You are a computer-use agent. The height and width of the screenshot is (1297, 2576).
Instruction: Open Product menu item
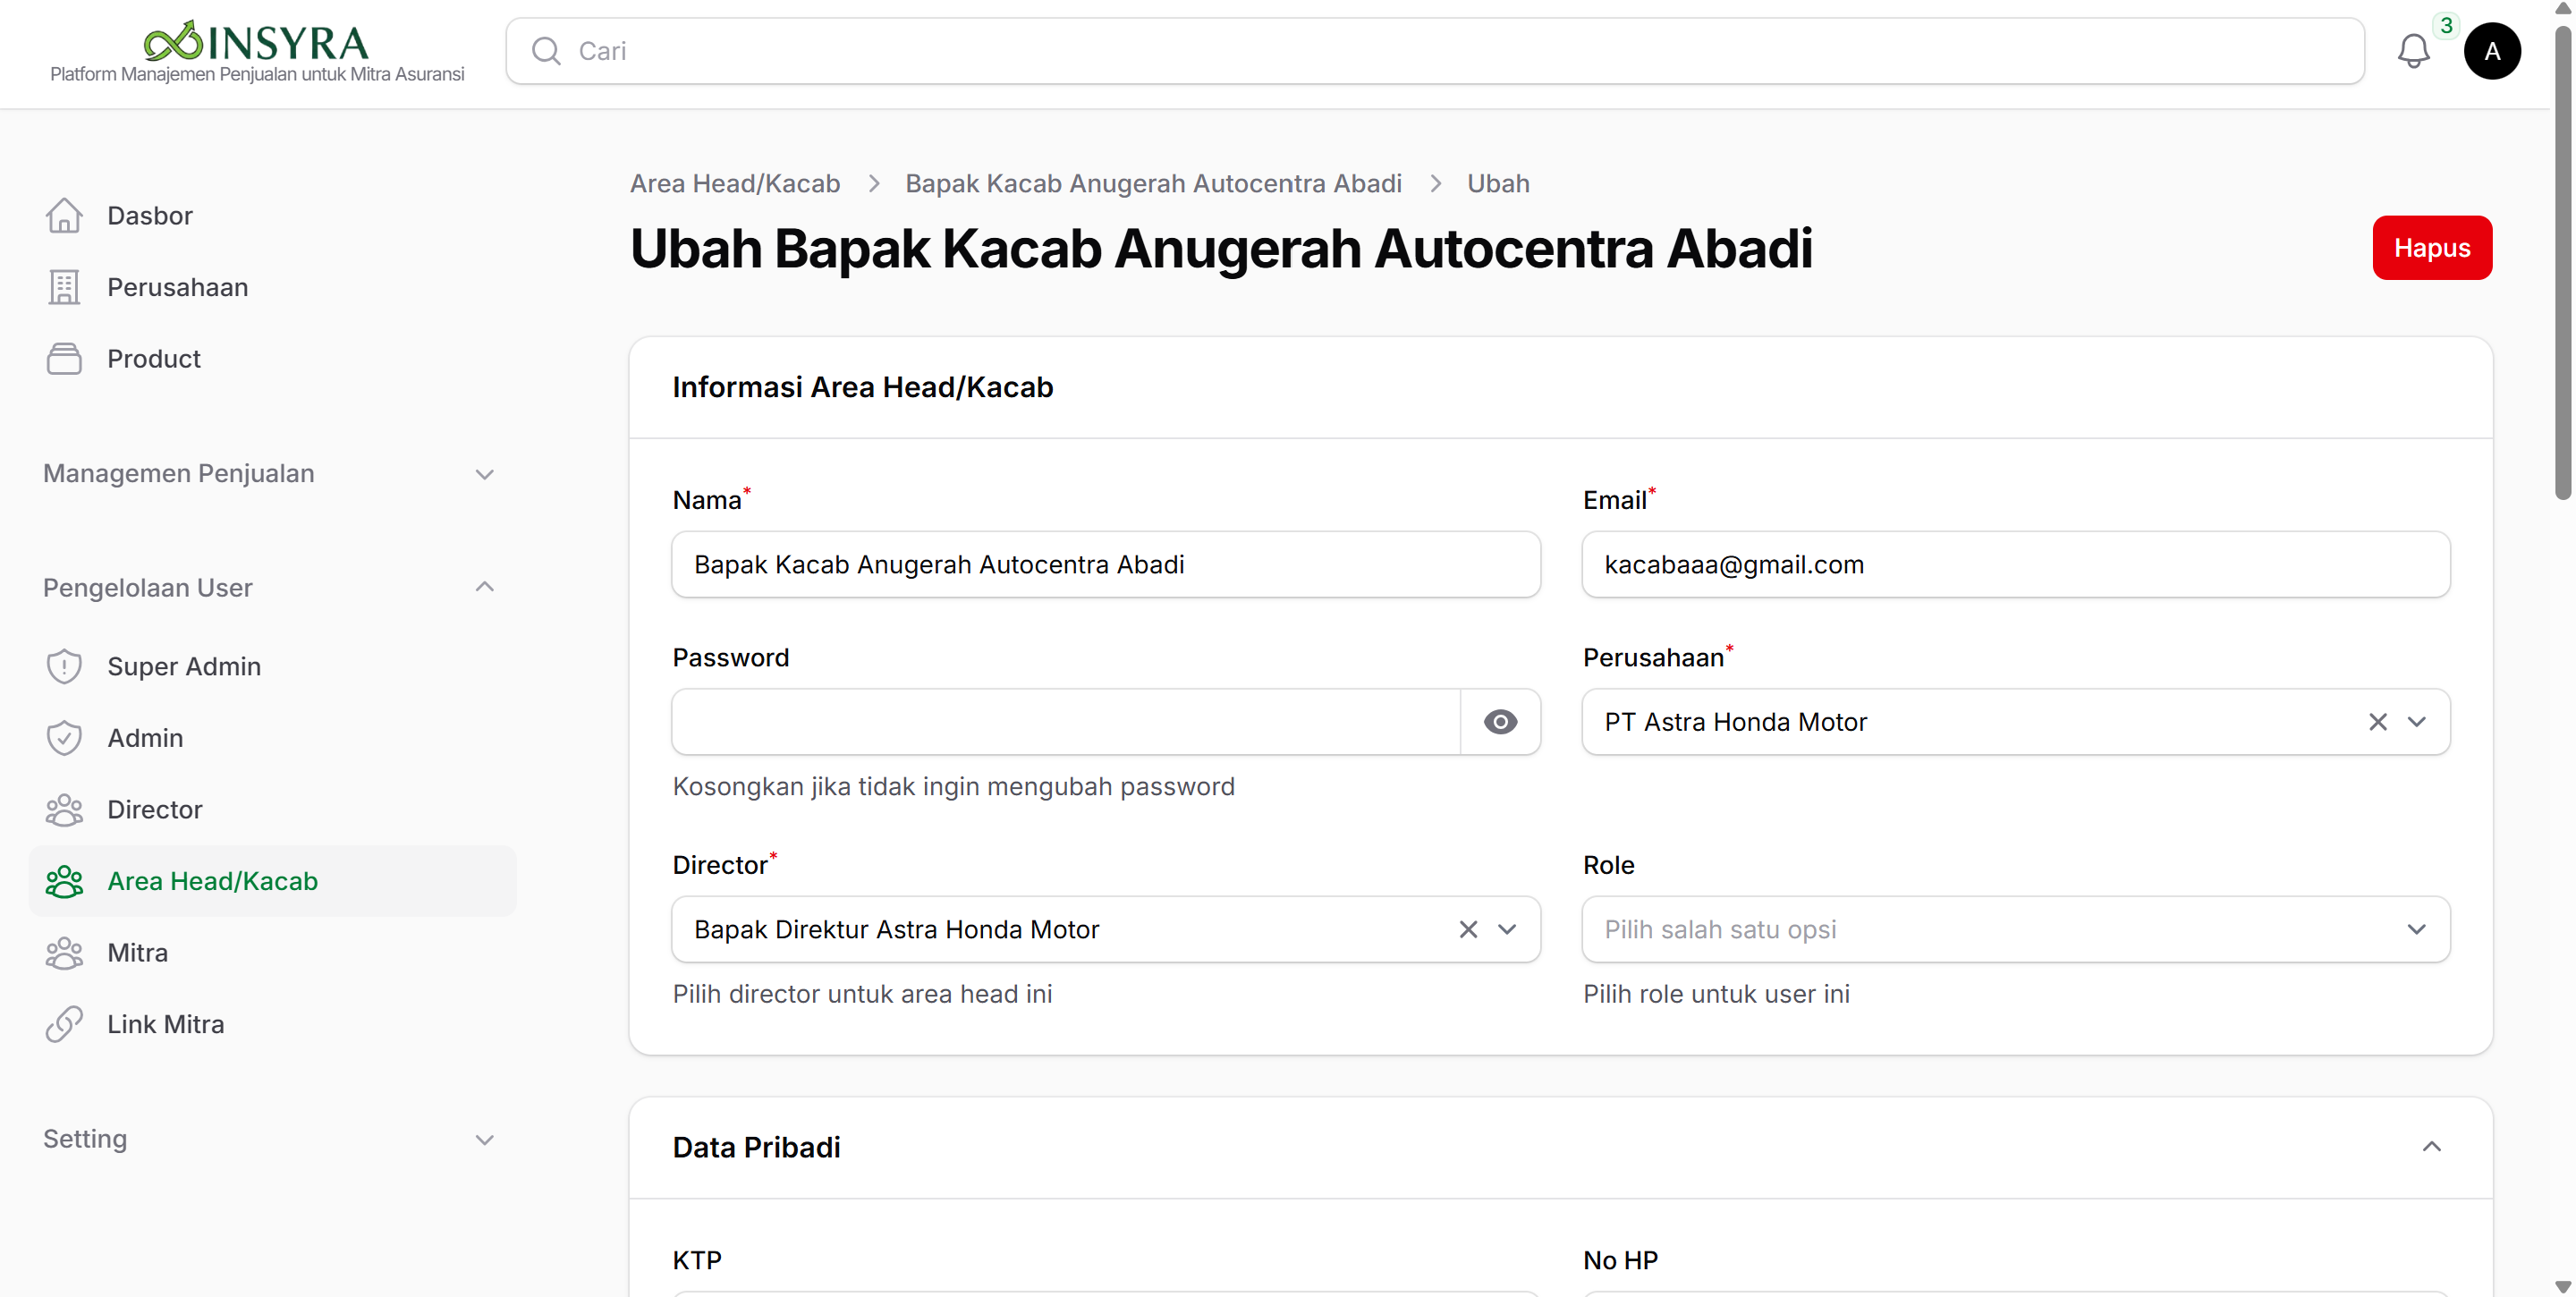(x=271, y=359)
